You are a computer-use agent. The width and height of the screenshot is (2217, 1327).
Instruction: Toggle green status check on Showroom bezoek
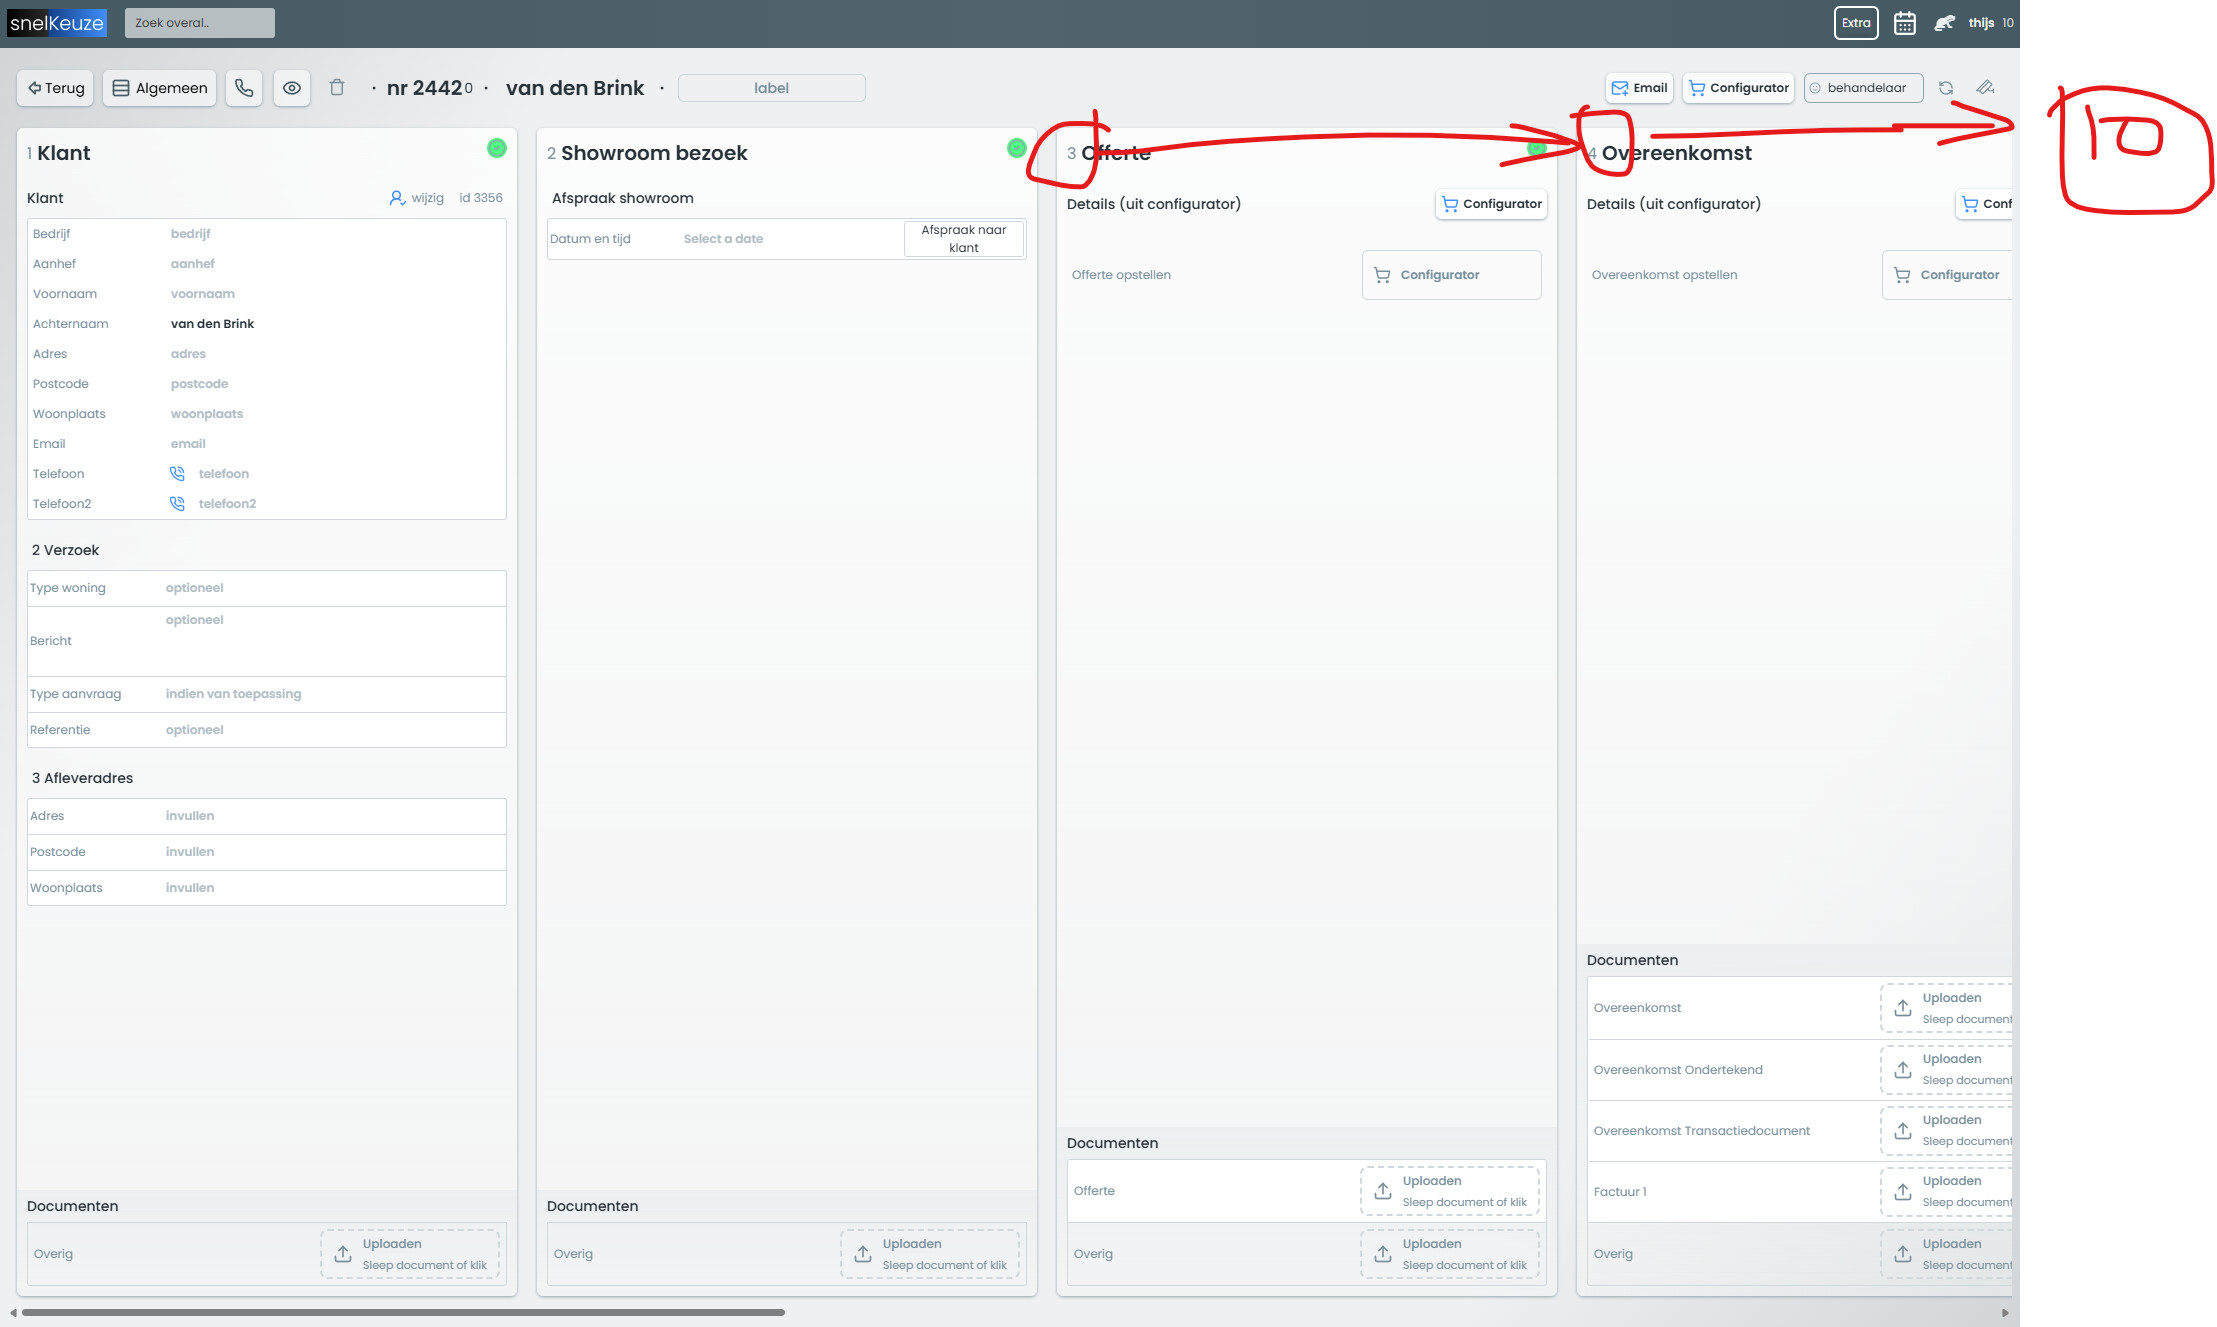click(x=1016, y=148)
